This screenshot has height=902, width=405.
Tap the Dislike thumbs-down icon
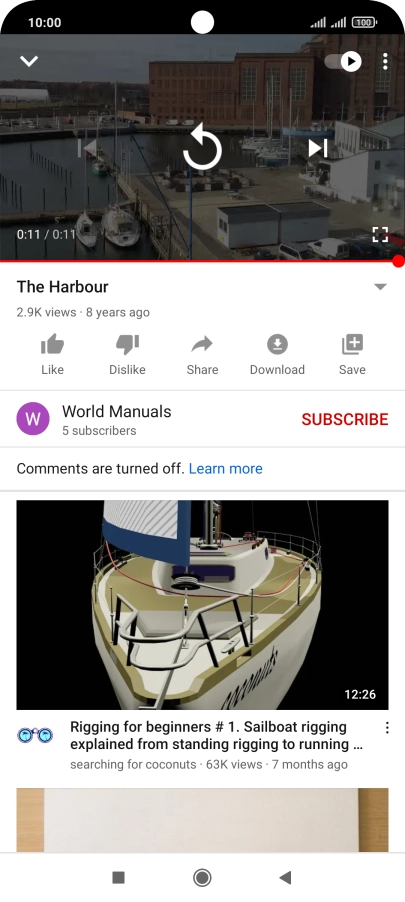pos(127,345)
